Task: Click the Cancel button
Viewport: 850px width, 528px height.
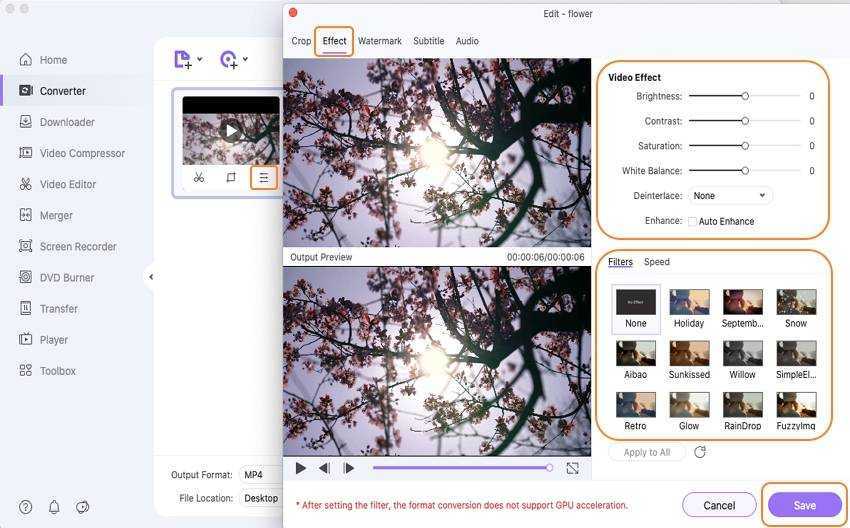Action: point(719,505)
